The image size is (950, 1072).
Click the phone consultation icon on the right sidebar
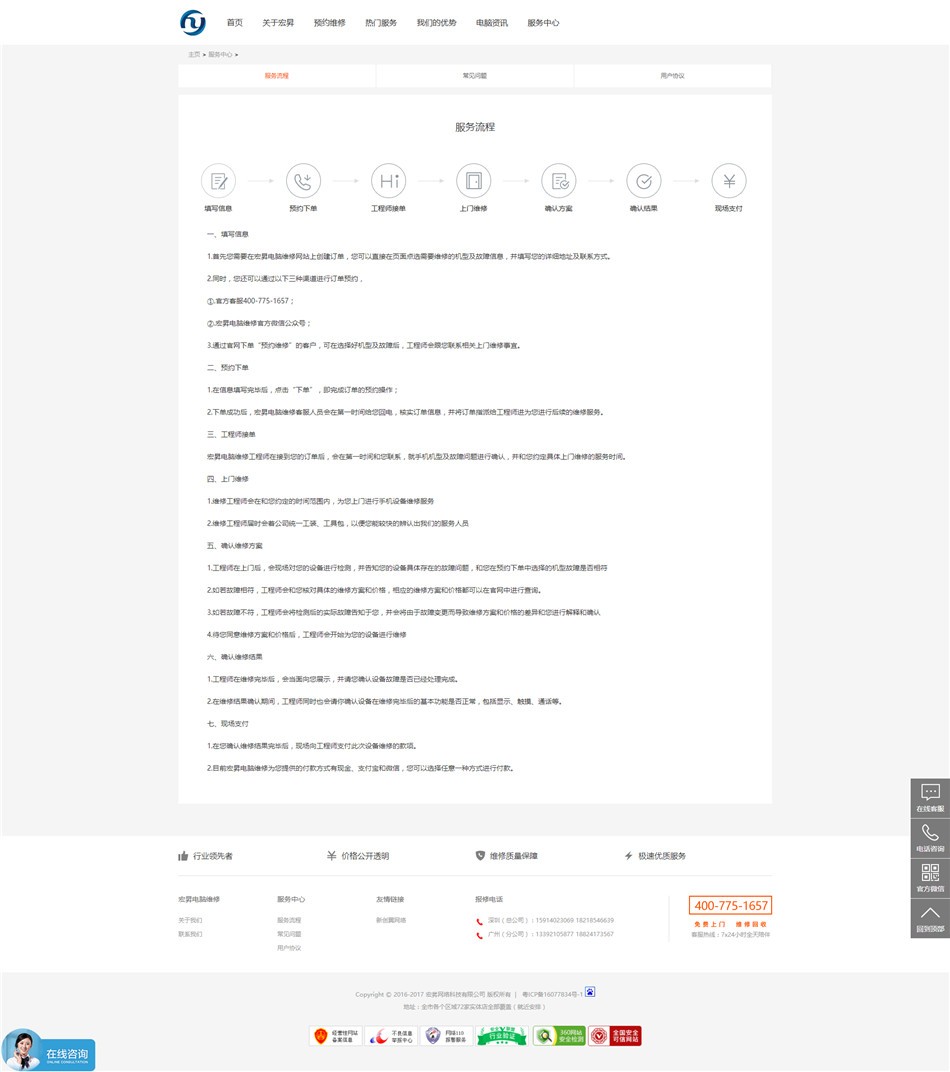(929, 834)
